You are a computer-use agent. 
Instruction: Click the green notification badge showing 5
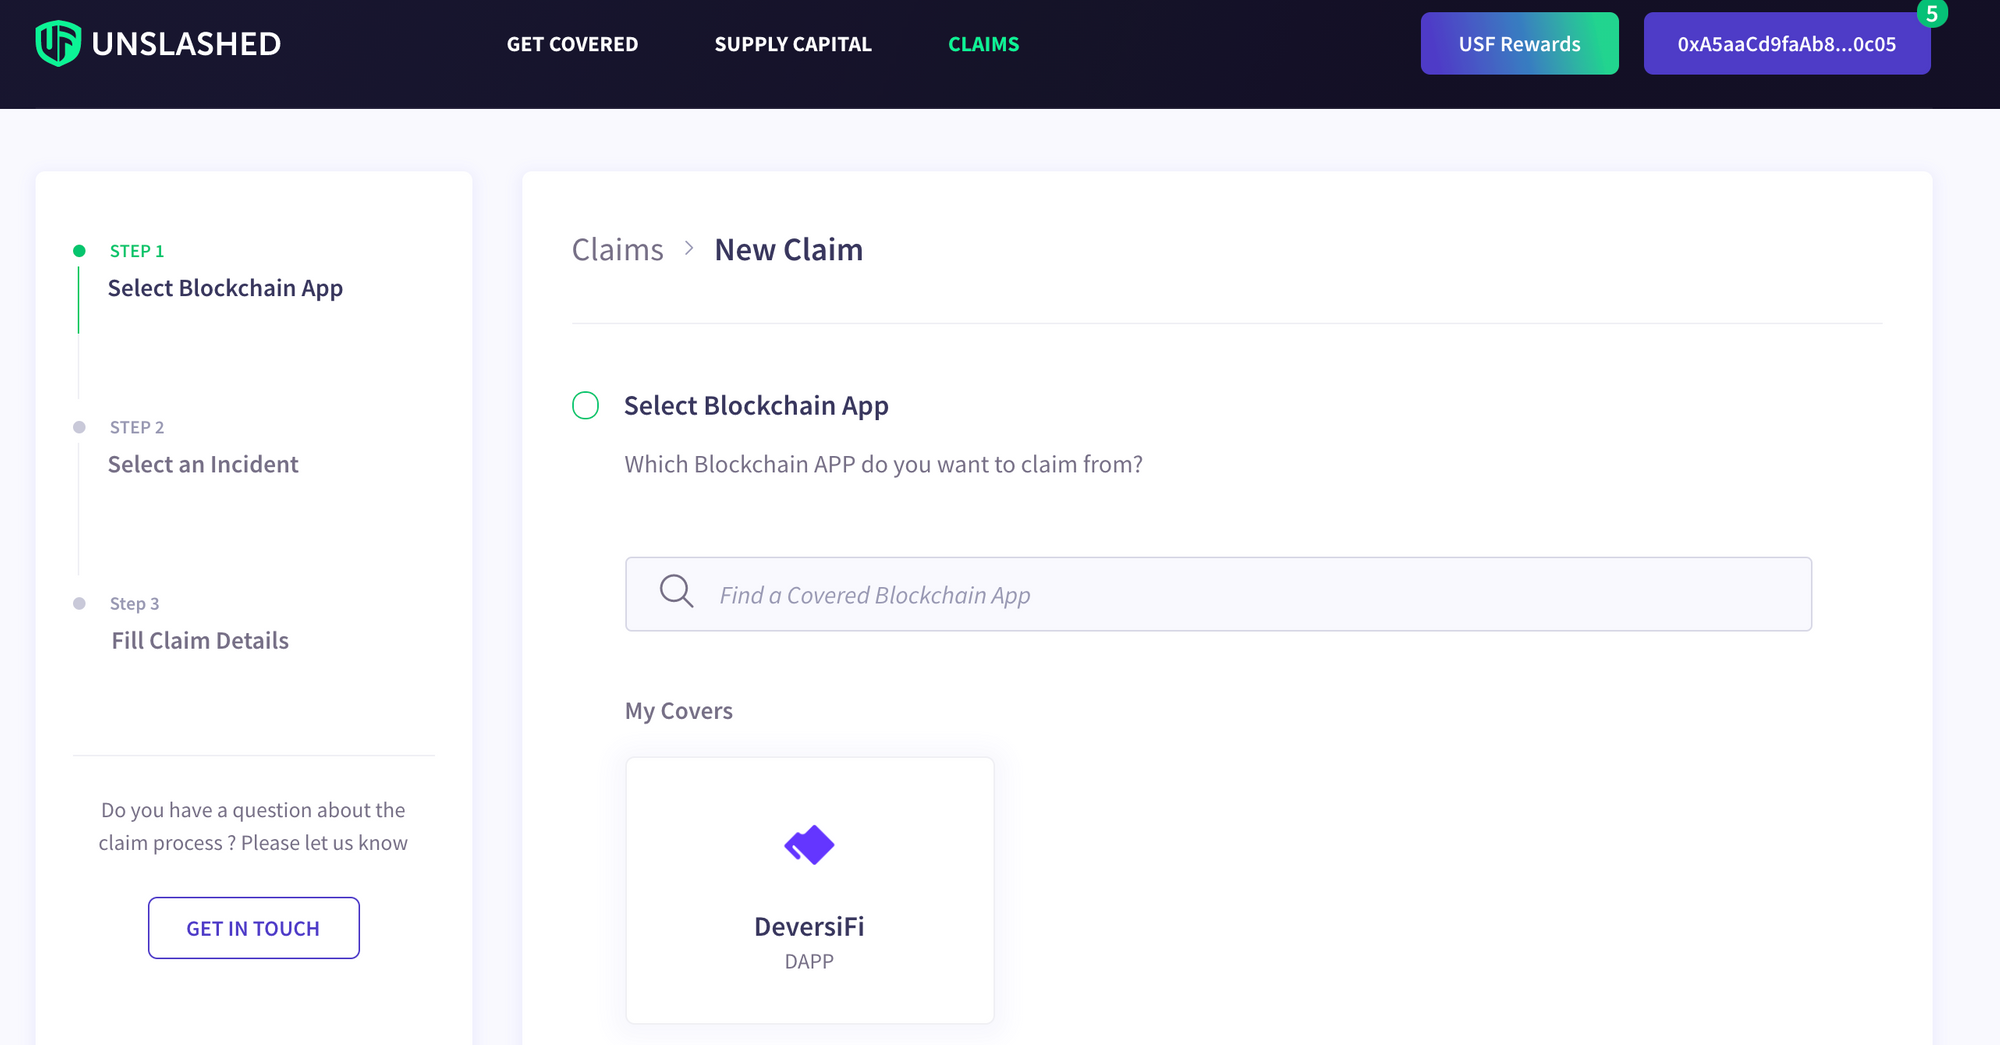[x=1931, y=14]
